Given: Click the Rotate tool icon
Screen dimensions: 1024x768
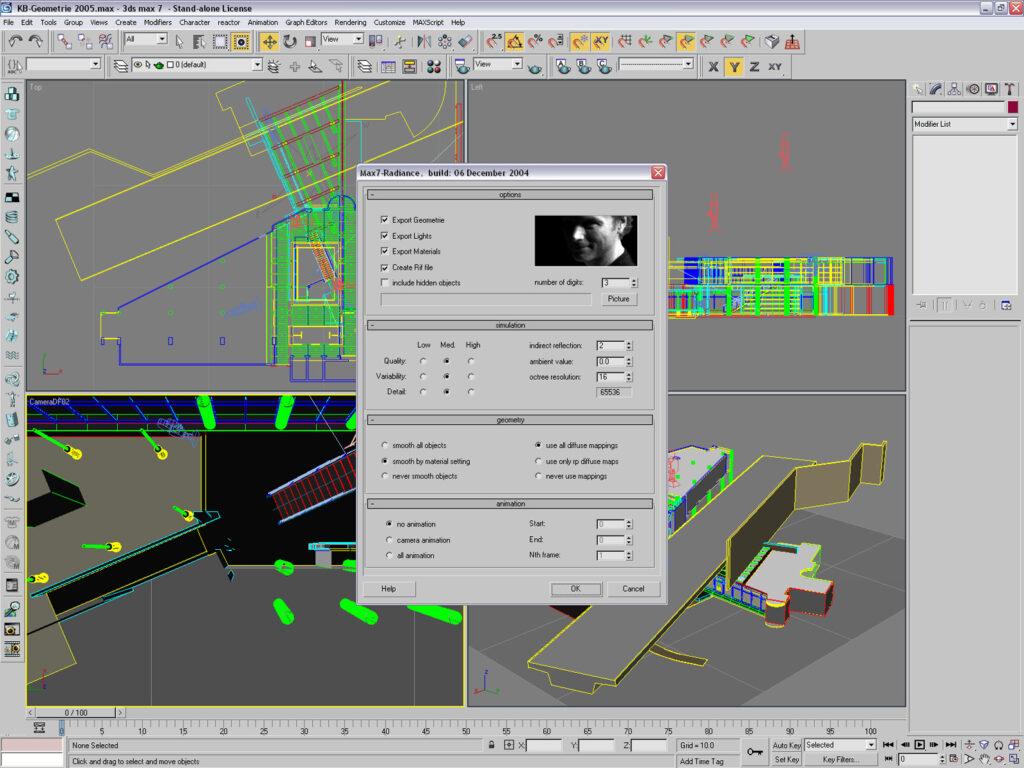Looking at the screenshot, I should [x=289, y=41].
